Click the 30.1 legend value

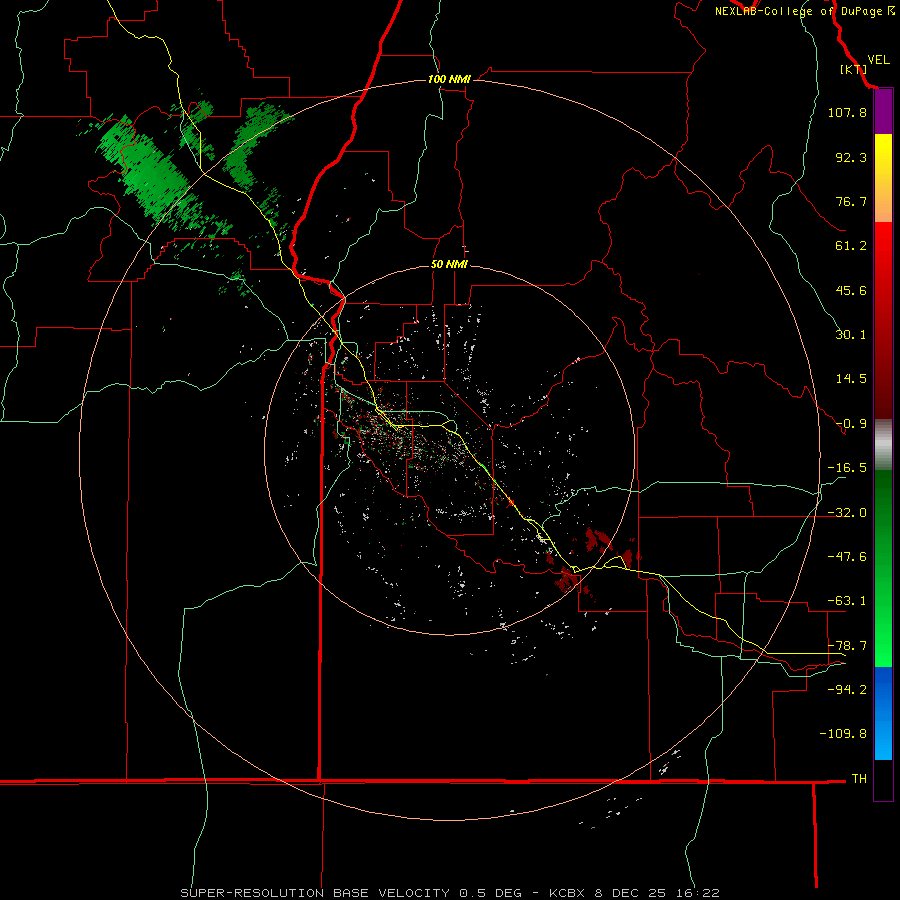click(x=851, y=335)
